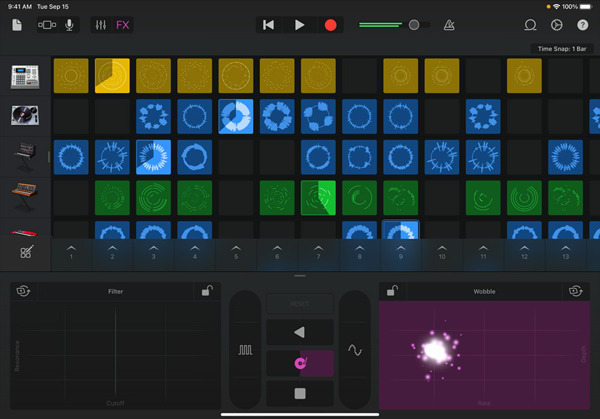Trigger column 10 using its chevron

441,252
